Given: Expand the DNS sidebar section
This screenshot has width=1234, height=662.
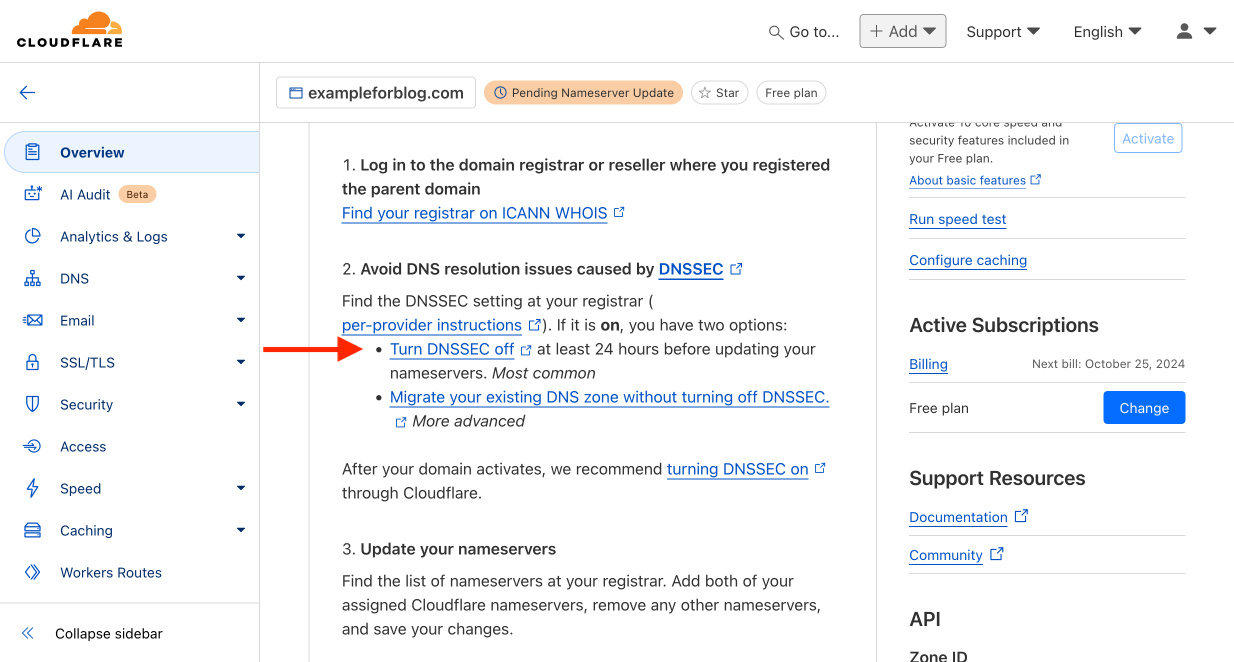Looking at the screenshot, I should (x=240, y=278).
